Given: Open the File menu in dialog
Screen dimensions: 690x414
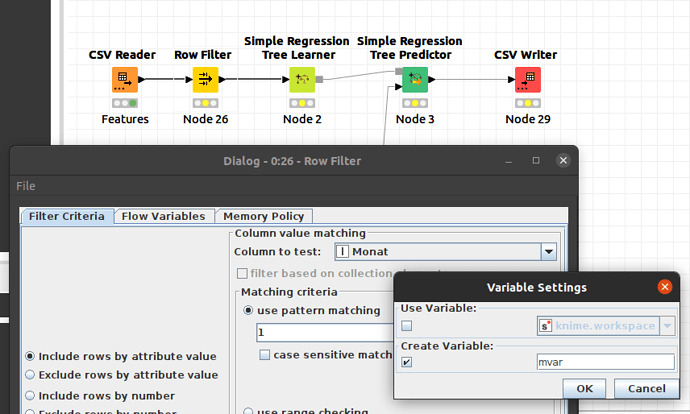Looking at the screenshot, I should [26, 186].
